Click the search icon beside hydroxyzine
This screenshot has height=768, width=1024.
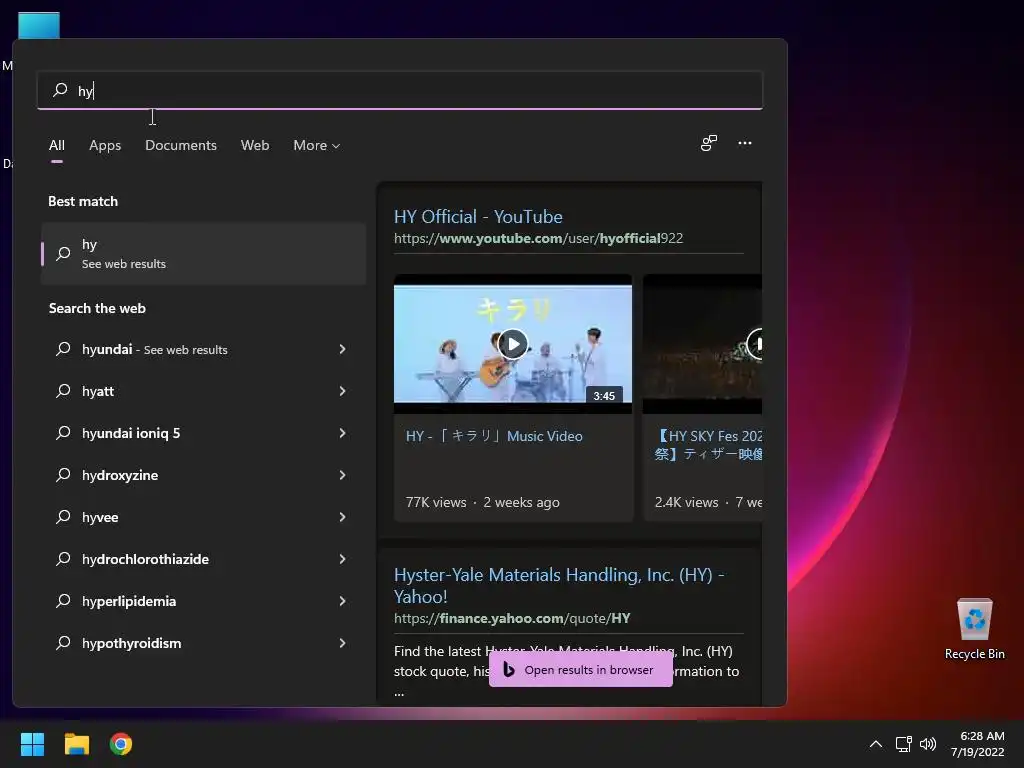pos(63,475)
